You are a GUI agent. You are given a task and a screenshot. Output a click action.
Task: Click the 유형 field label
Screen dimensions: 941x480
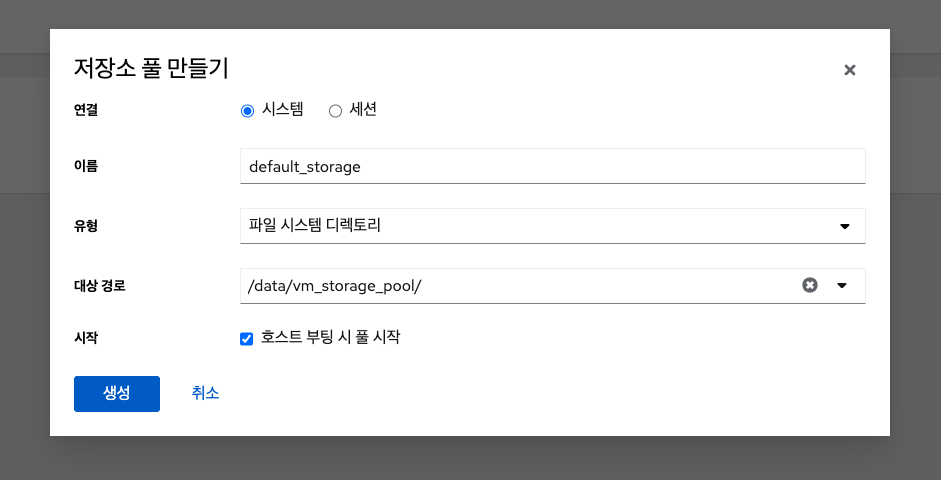[x=86, y=226]
